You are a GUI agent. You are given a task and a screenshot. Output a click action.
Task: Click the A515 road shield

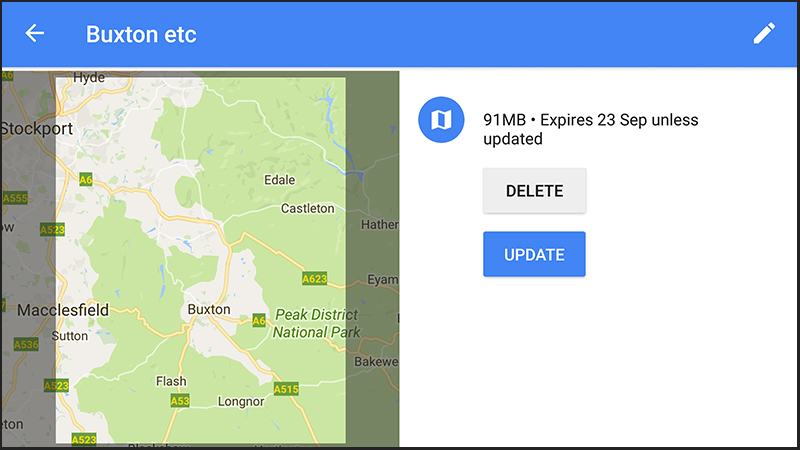[286, 389]
